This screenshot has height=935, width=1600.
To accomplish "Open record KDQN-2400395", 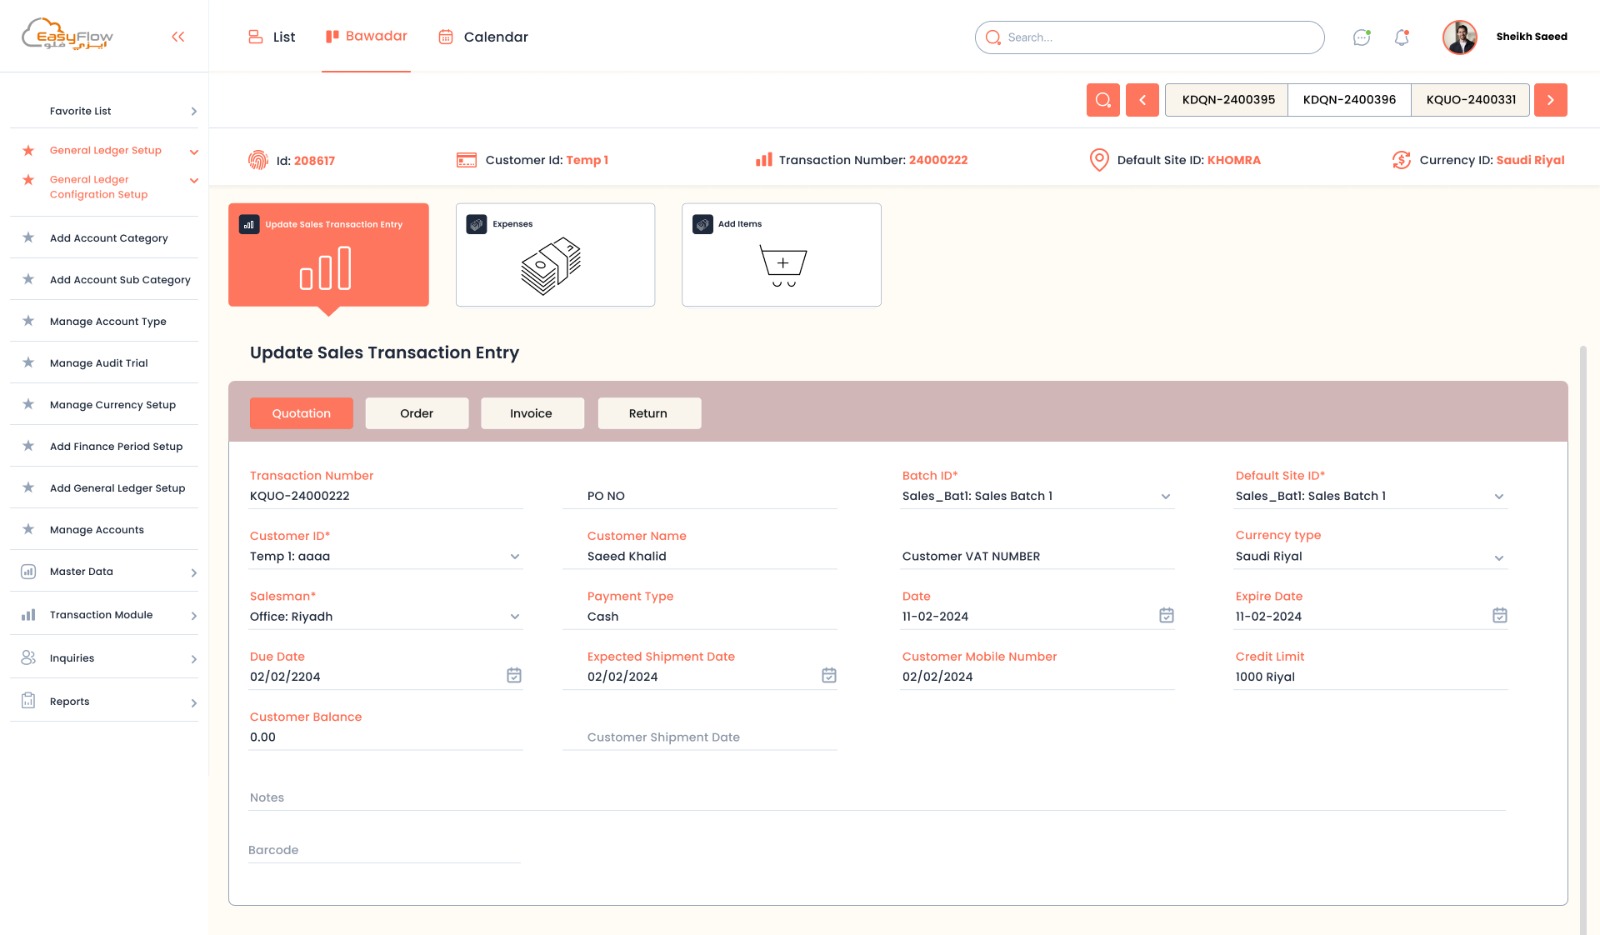I will point(1227,100).
